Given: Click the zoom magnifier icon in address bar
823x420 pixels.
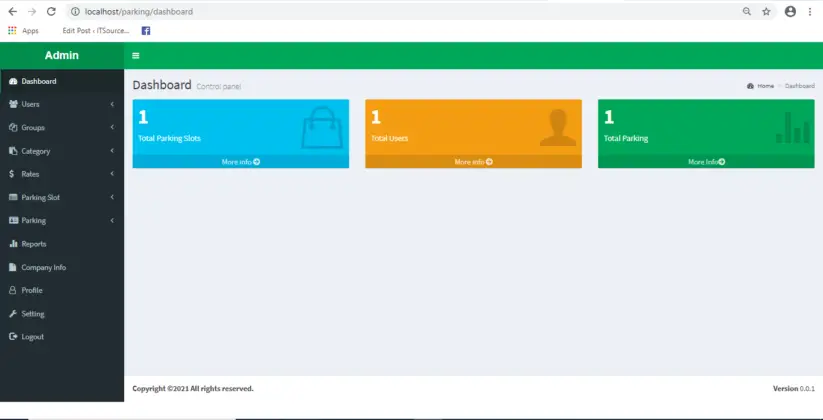Looking at the screenshot, I should click(x=746, y=12).
